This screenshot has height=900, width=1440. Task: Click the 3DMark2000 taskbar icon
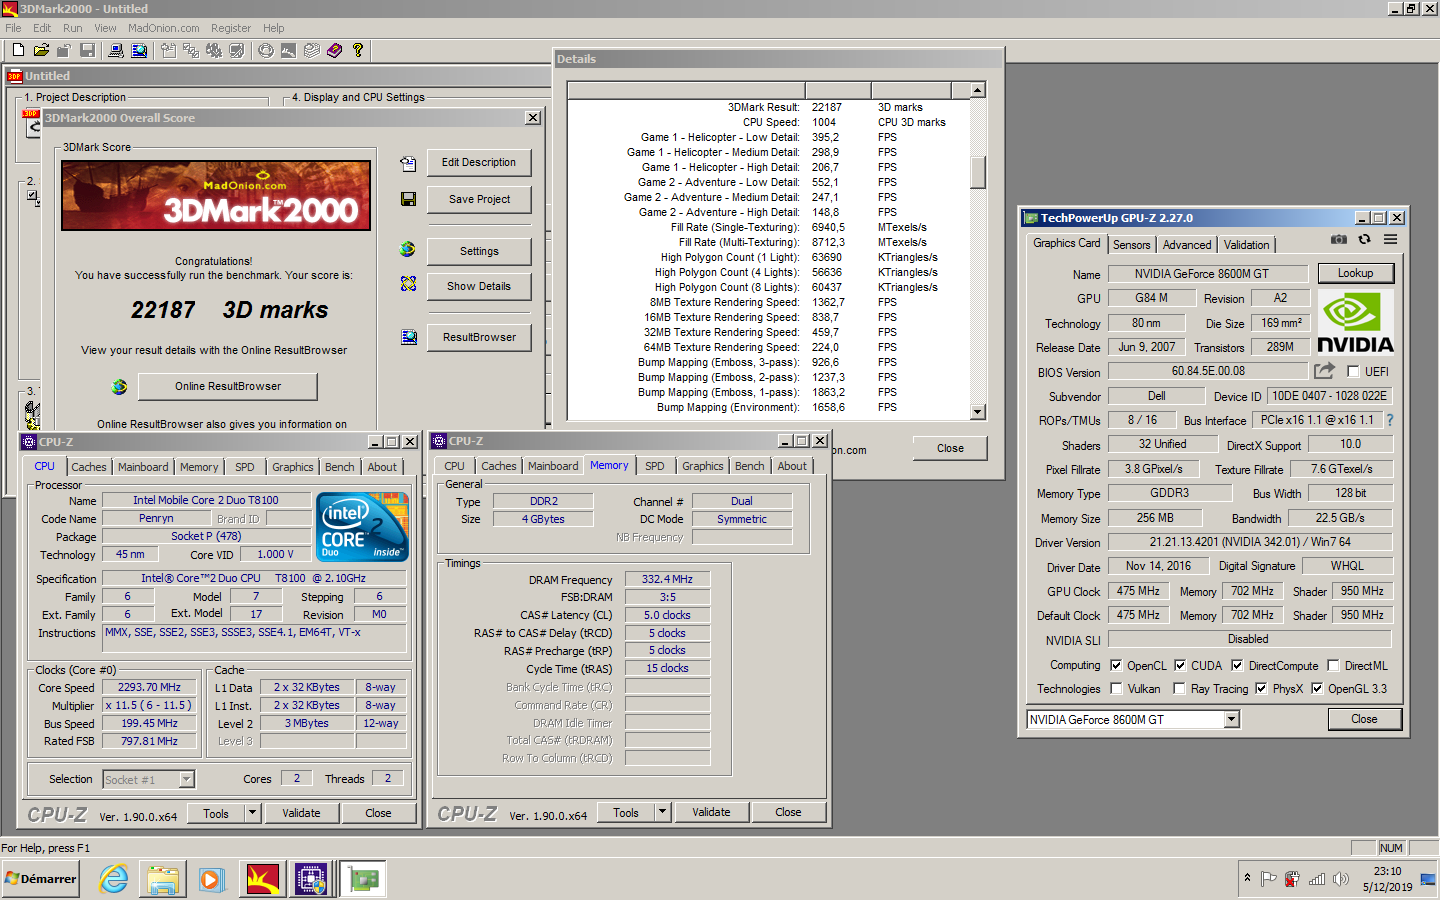point(262,879)
